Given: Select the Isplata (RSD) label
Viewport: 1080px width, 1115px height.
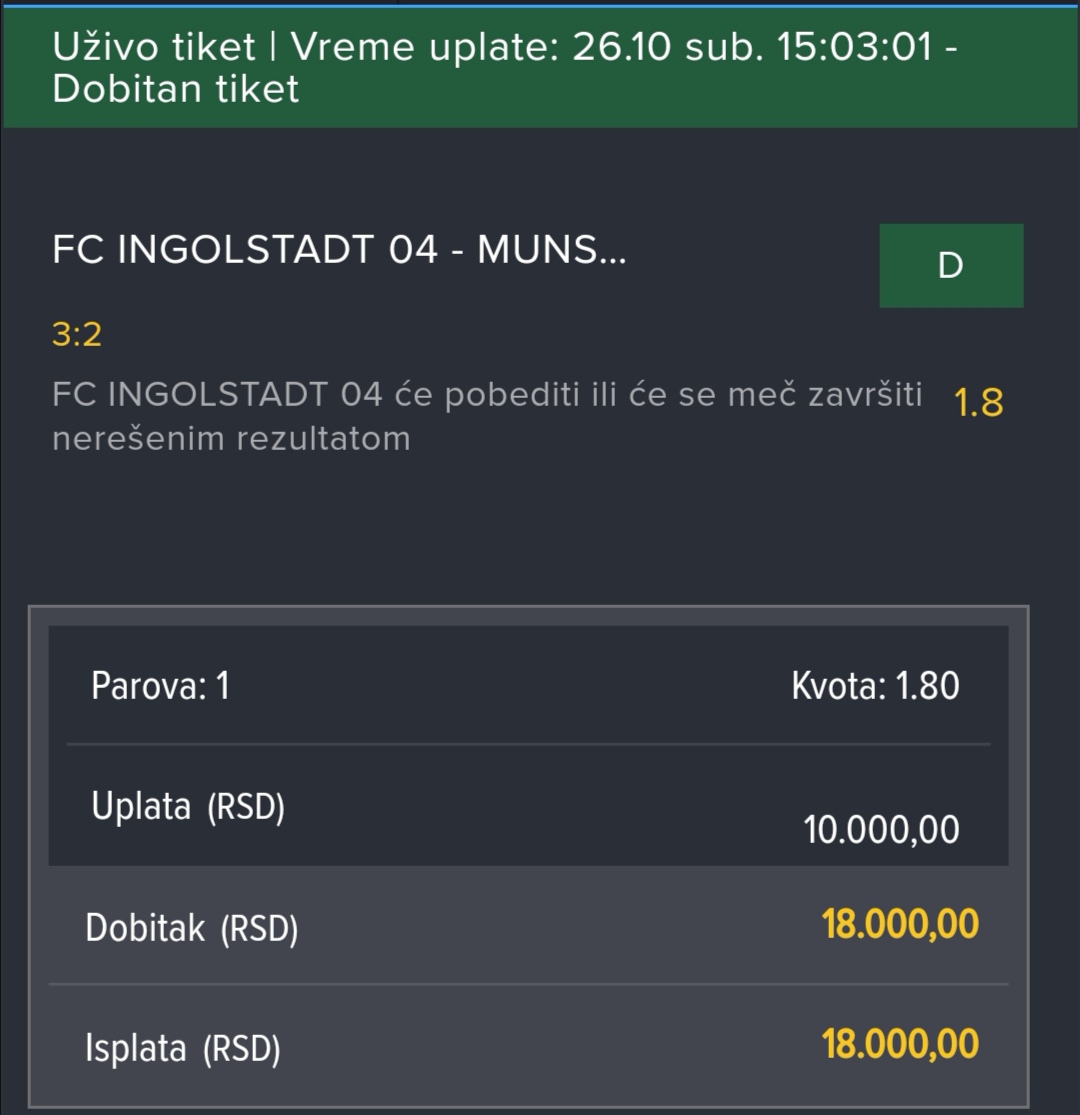Looking at the screenshot, I should [183, 1048].
